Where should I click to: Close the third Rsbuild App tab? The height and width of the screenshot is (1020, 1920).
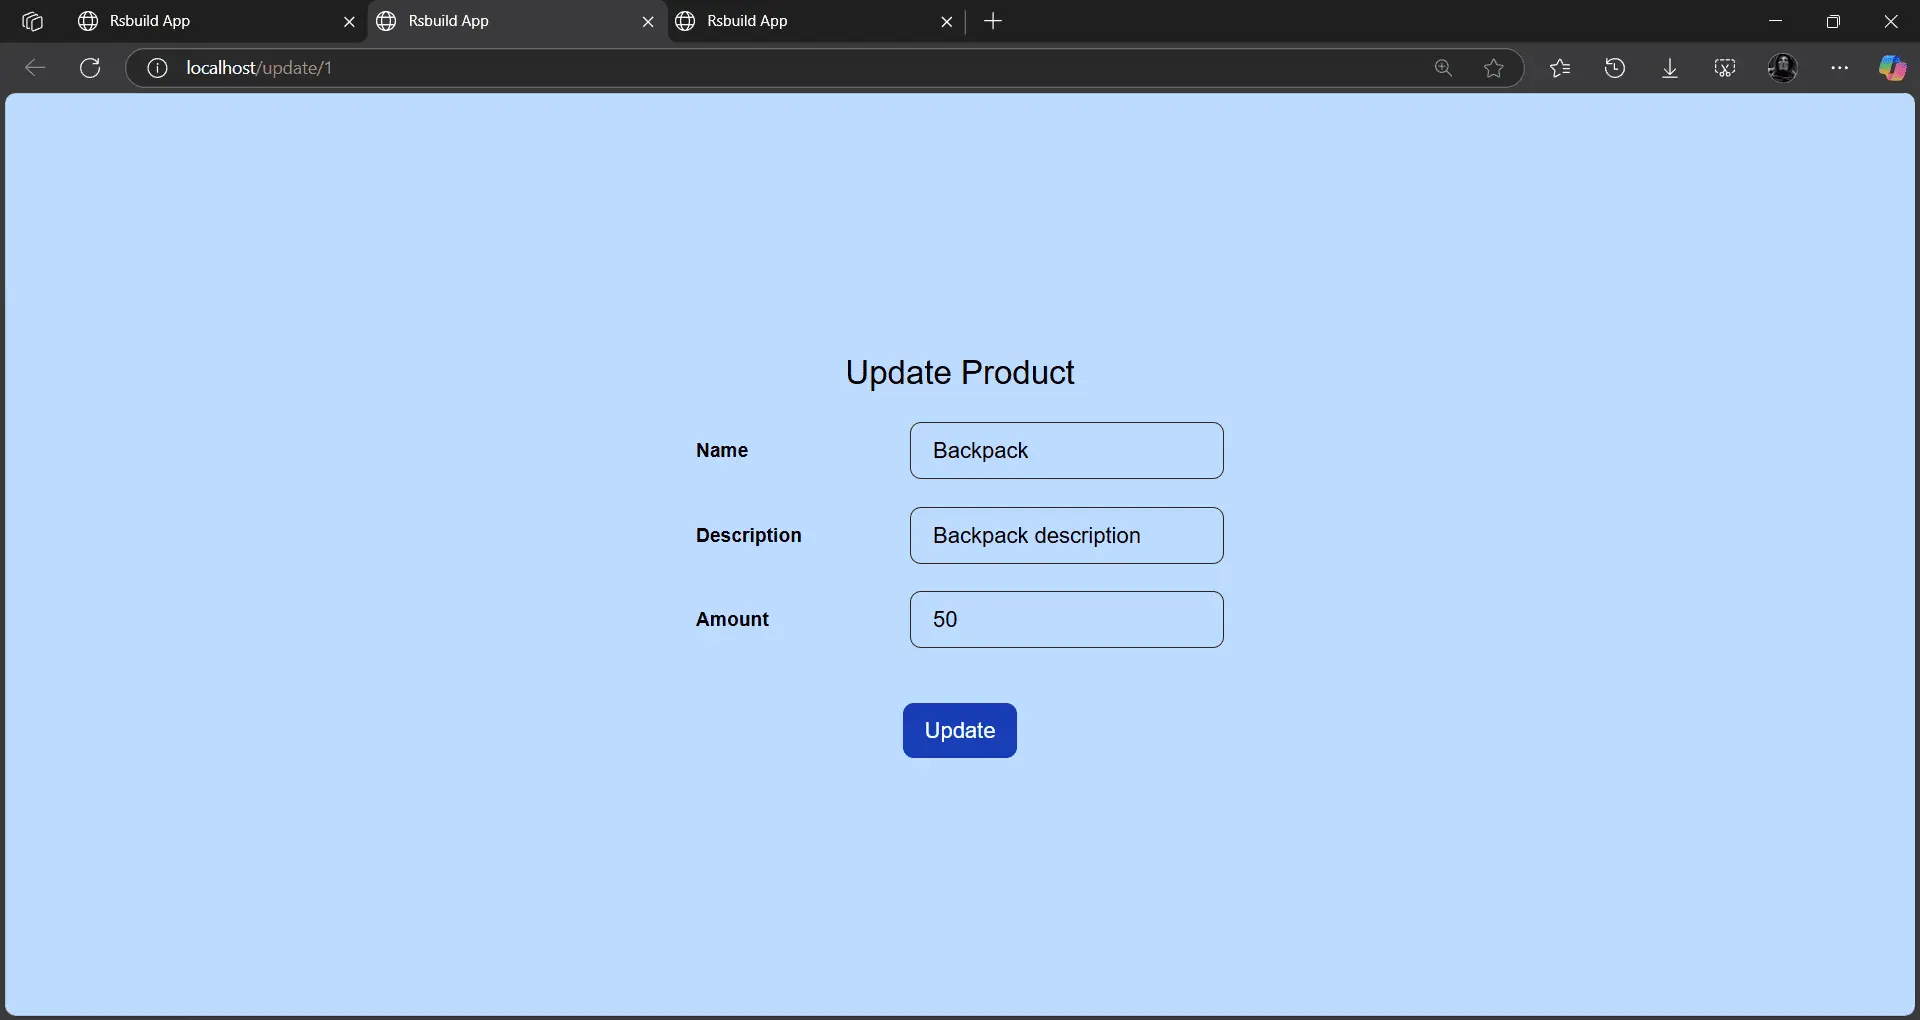(947, 21)
